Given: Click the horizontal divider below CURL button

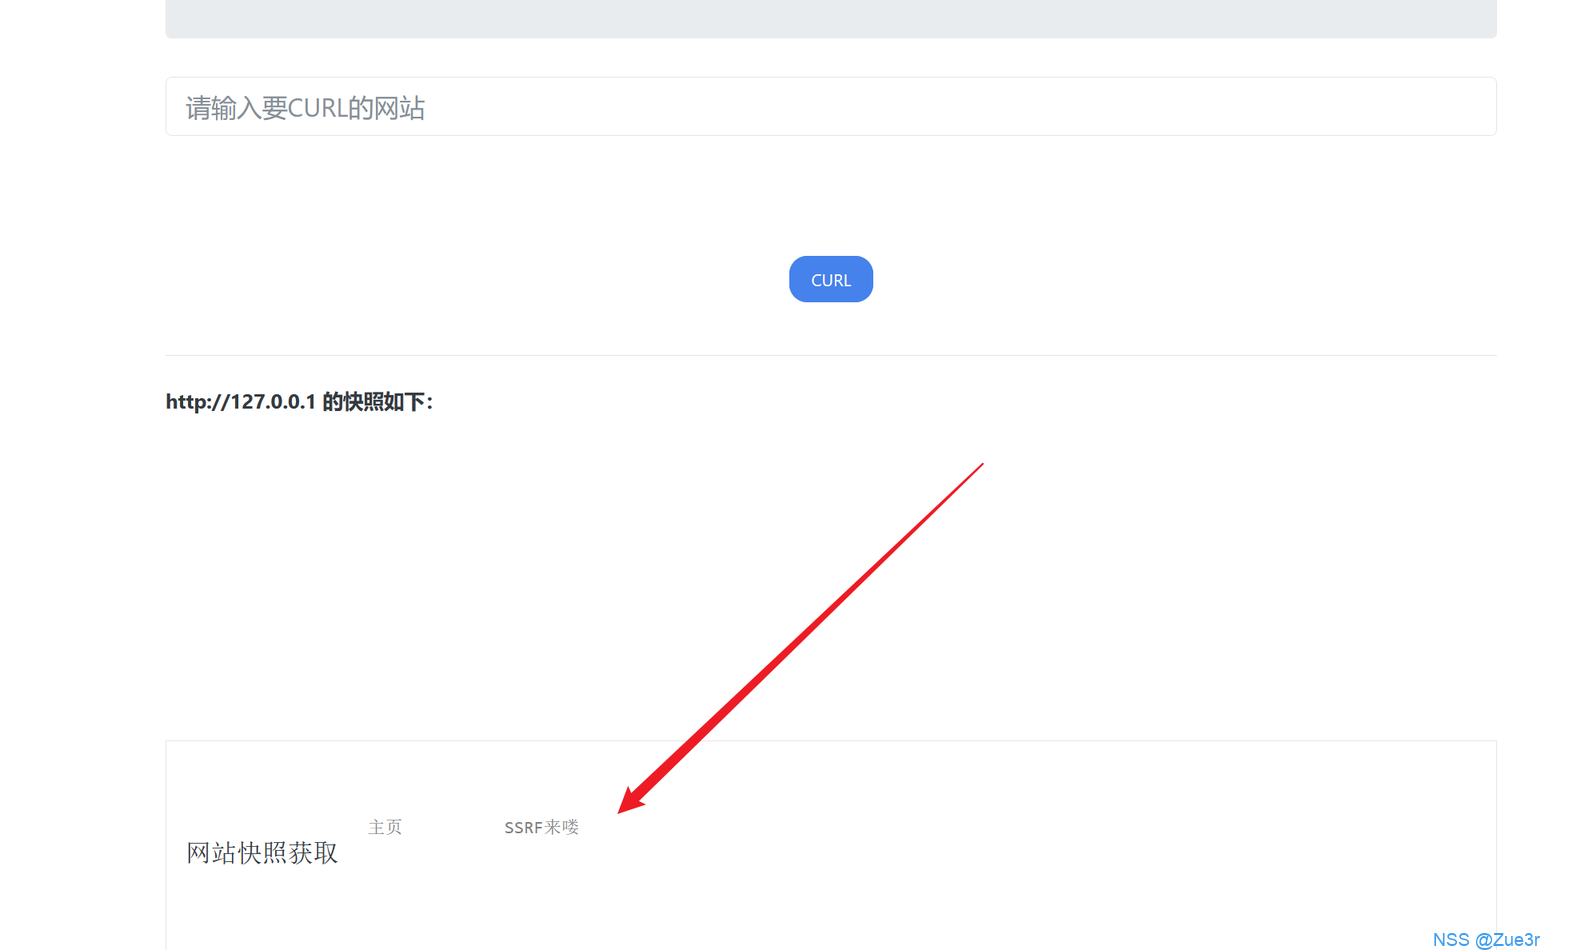Looking at the screenshot, I should (830, 355).
